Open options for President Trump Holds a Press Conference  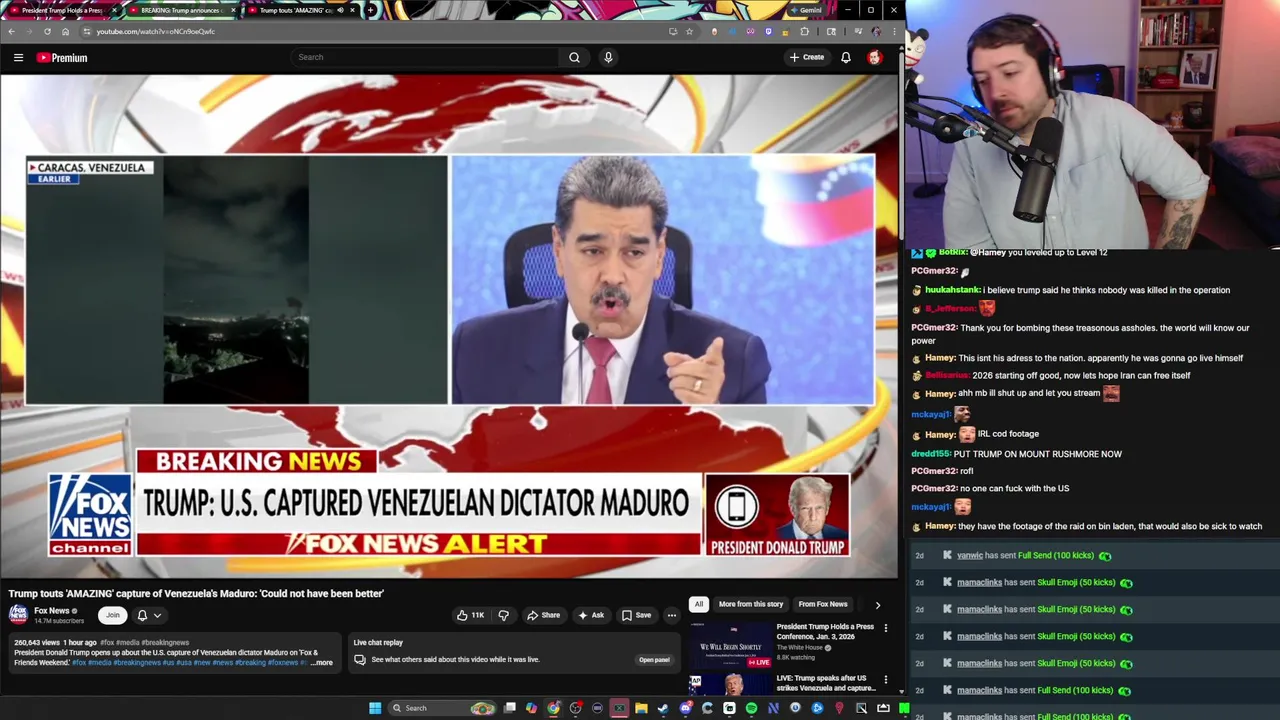point(885,629)
